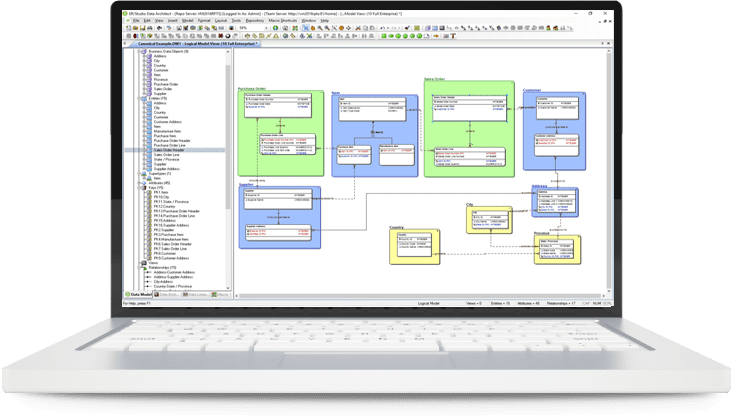The image size is (731, 419).
Task: Select Country-State / Province relationship in tree
Action: pyautogui.click(x=172, y=286)
